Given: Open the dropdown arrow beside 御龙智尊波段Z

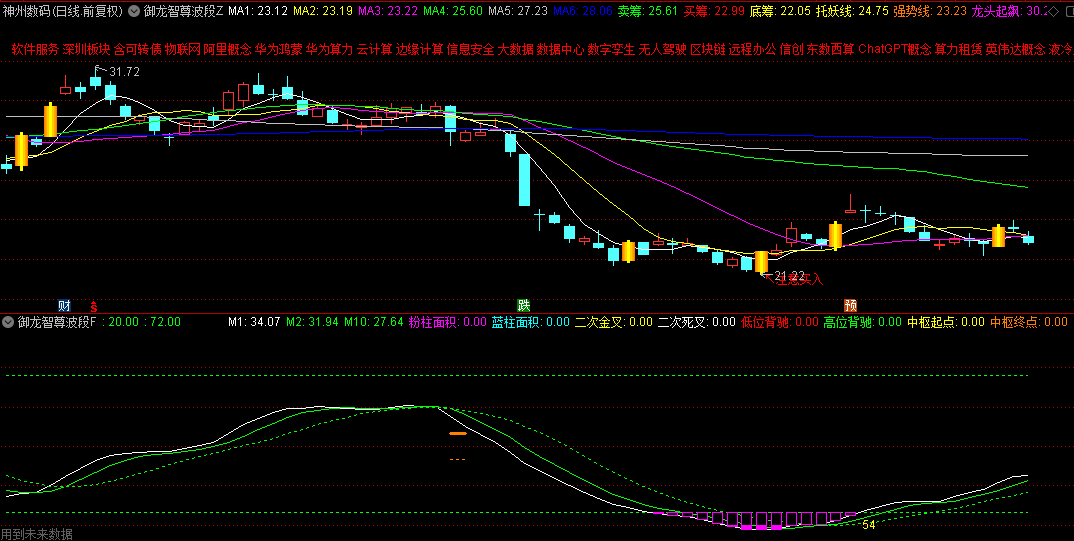Looking at the screenshot, I should tap(134, 11).
